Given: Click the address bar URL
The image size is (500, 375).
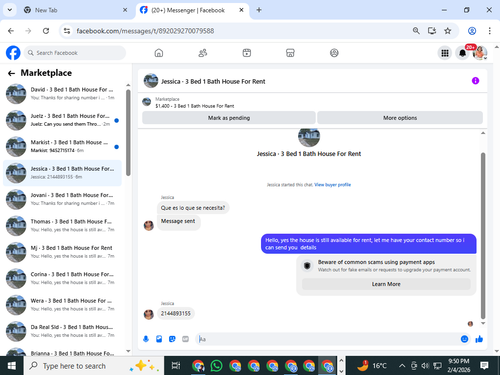Looking at the screenshot, I should (x=145, y=31).
